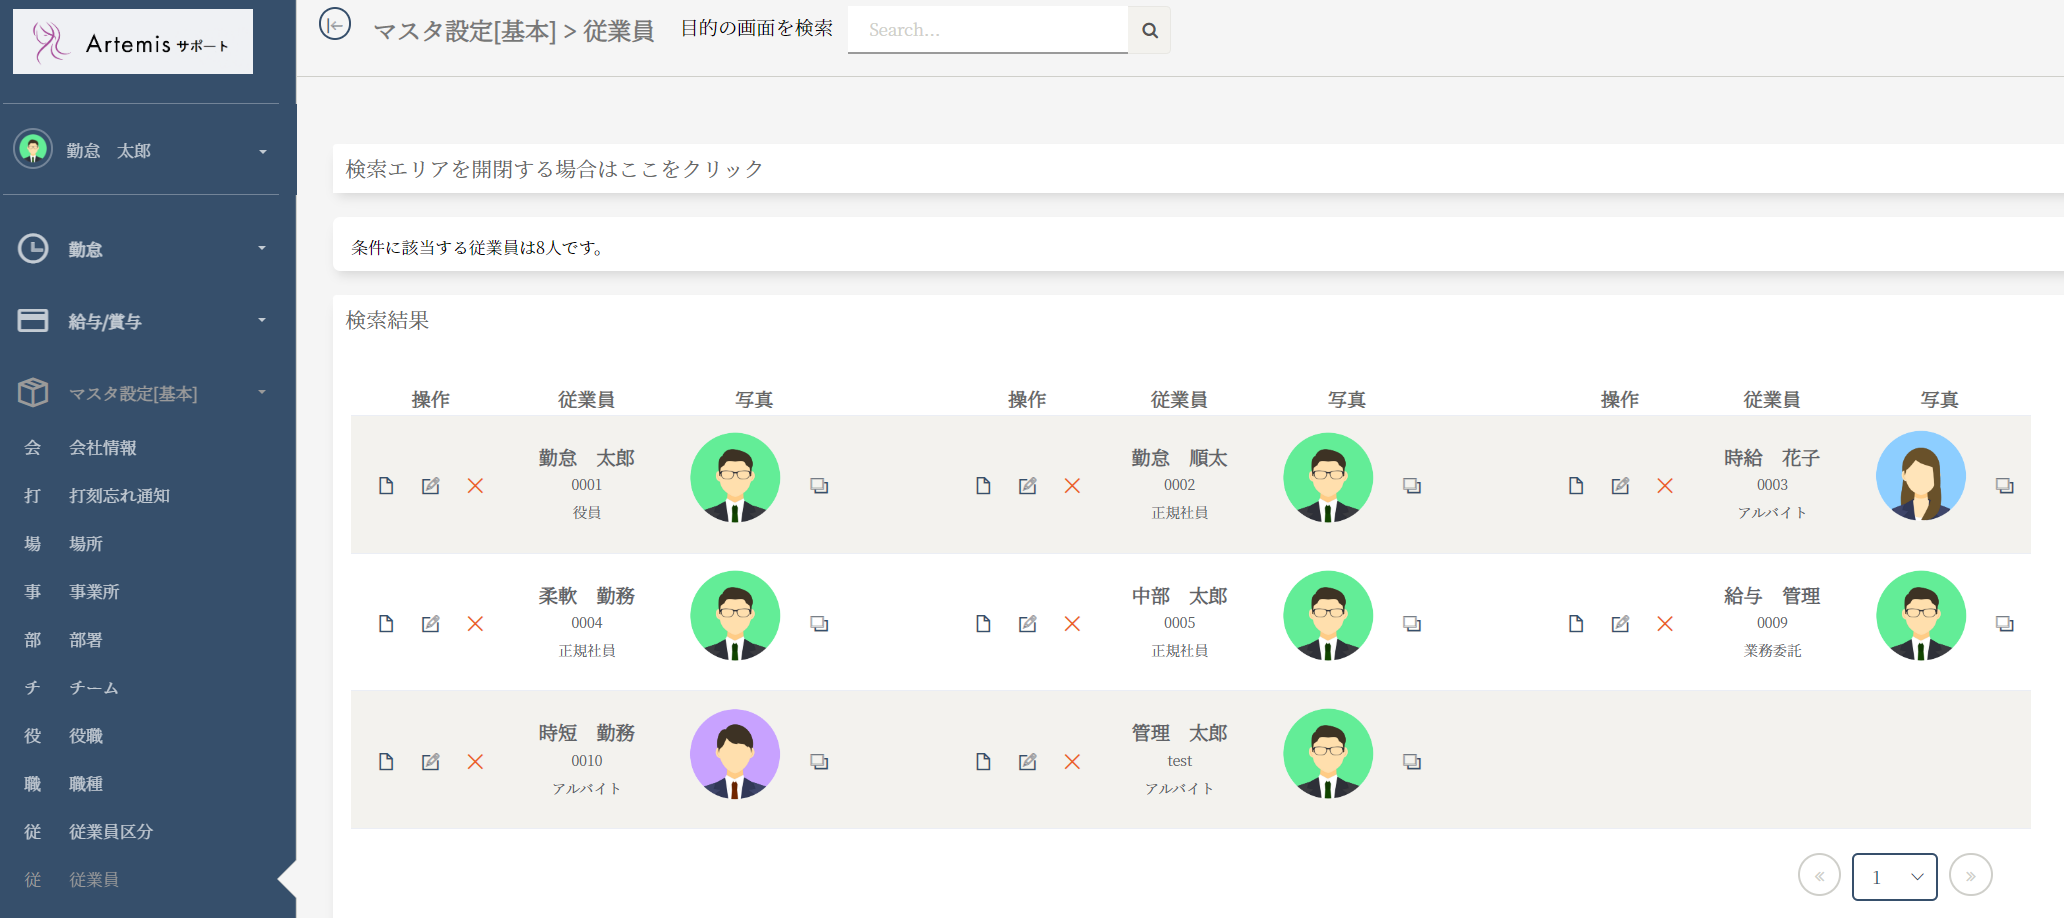This screenshot has width=2064, height=918.
Task: Click the back arrow circle icon
Action: click(x=335, y=24)
